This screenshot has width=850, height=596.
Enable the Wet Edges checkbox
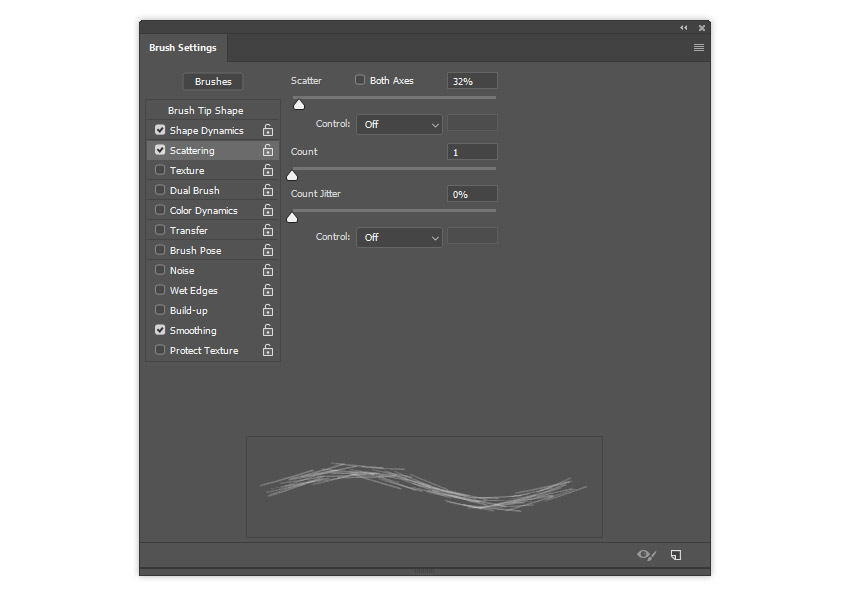point(160,290)
